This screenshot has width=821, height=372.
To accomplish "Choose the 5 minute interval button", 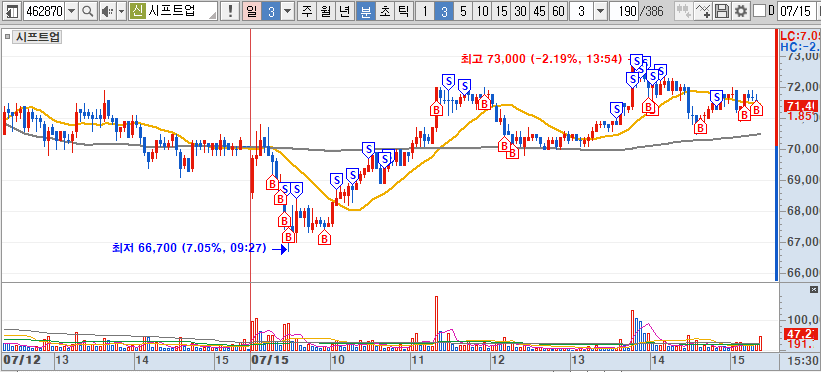I will [462, 10].
